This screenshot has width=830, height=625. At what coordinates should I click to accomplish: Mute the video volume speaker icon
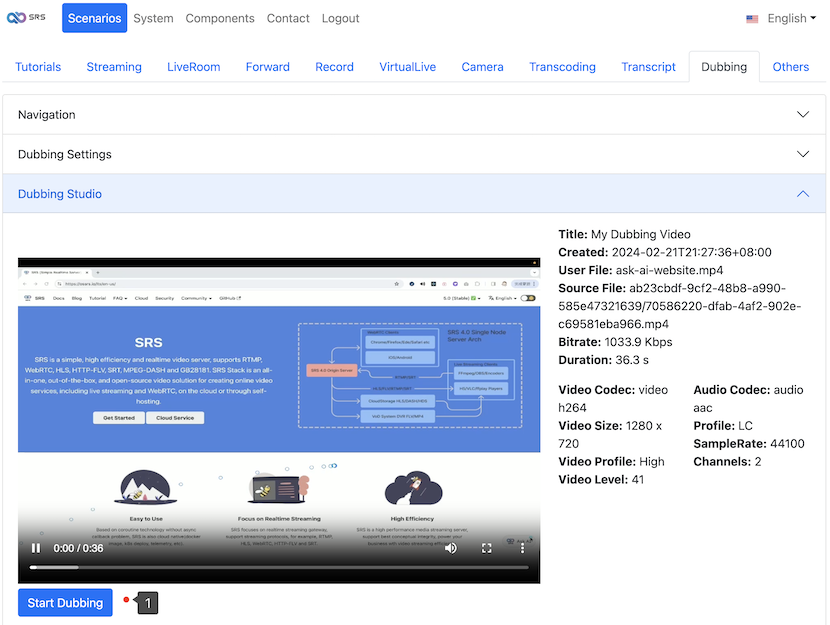pos(451,548)
